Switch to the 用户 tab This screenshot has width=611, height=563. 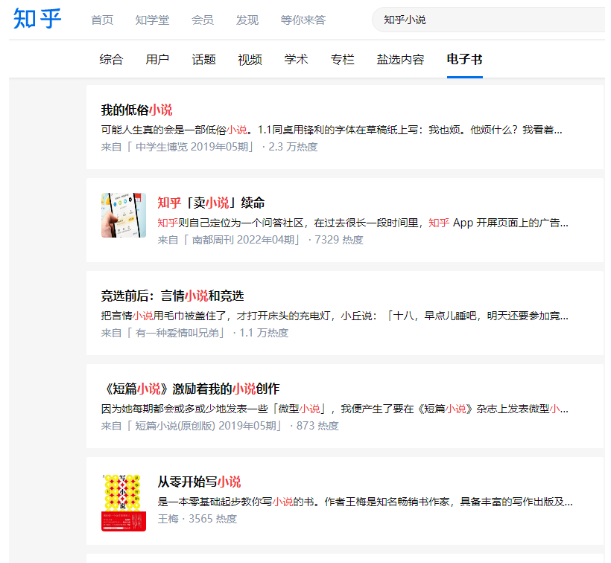158,60
